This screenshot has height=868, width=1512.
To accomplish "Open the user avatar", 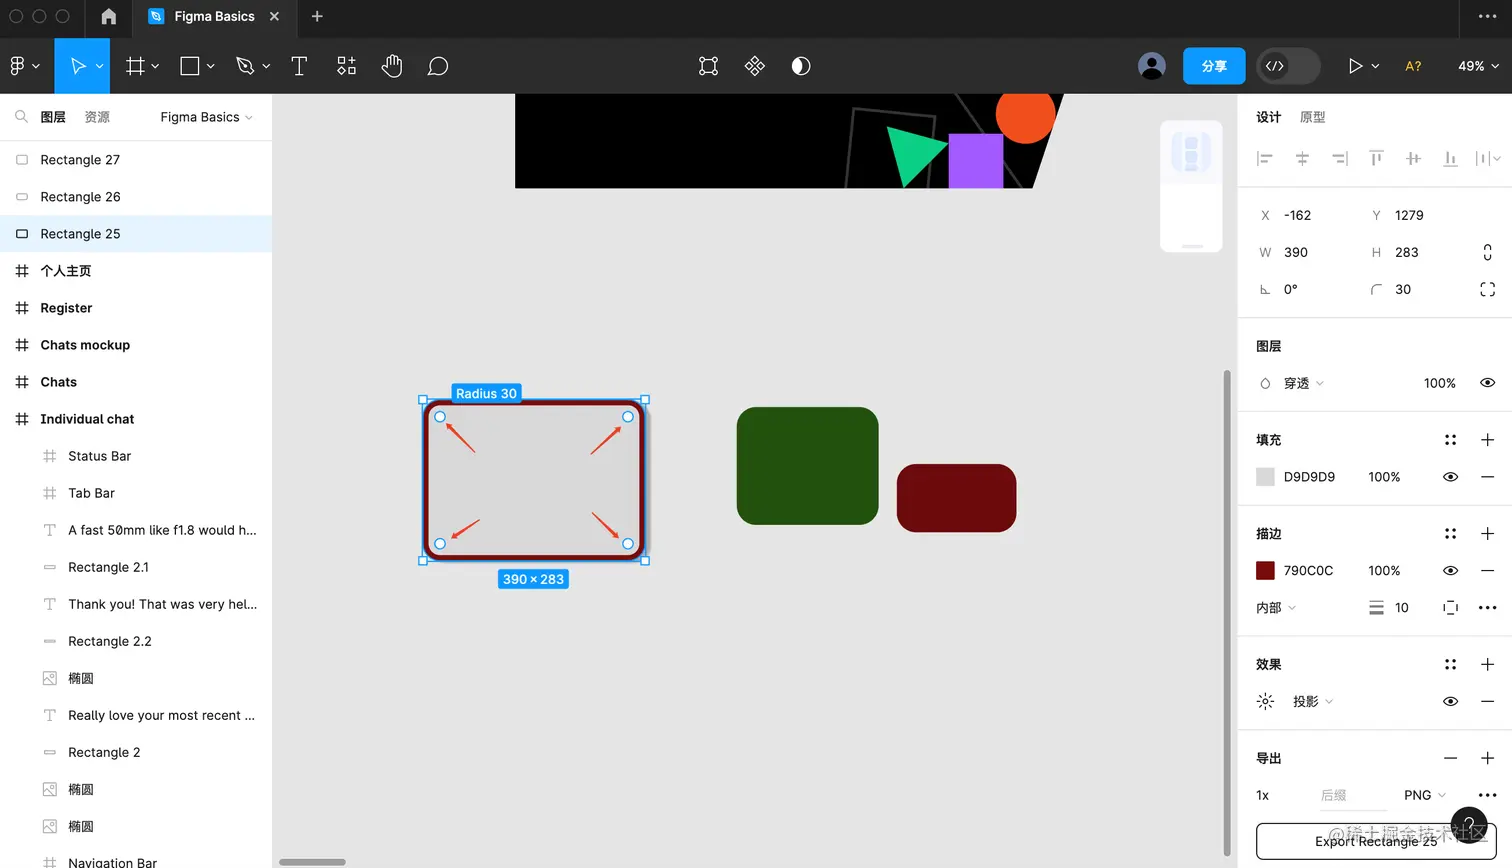I will (x=1152, y=66).
